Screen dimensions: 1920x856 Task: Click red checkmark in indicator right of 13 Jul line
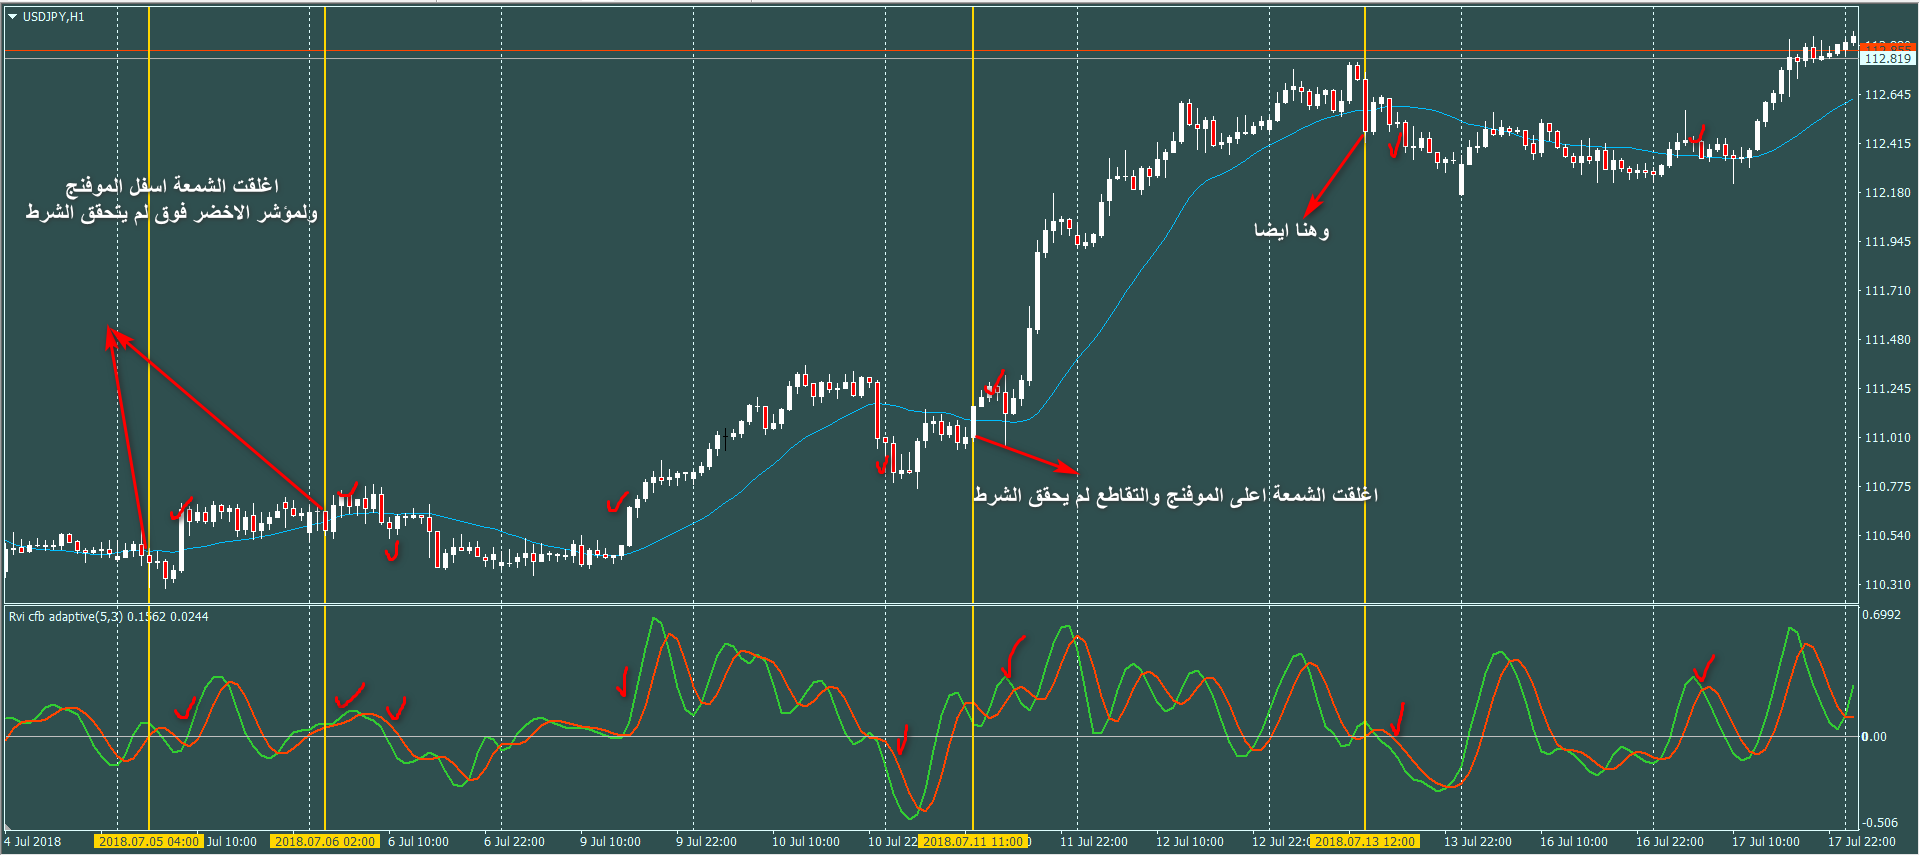coord(1397,717)
